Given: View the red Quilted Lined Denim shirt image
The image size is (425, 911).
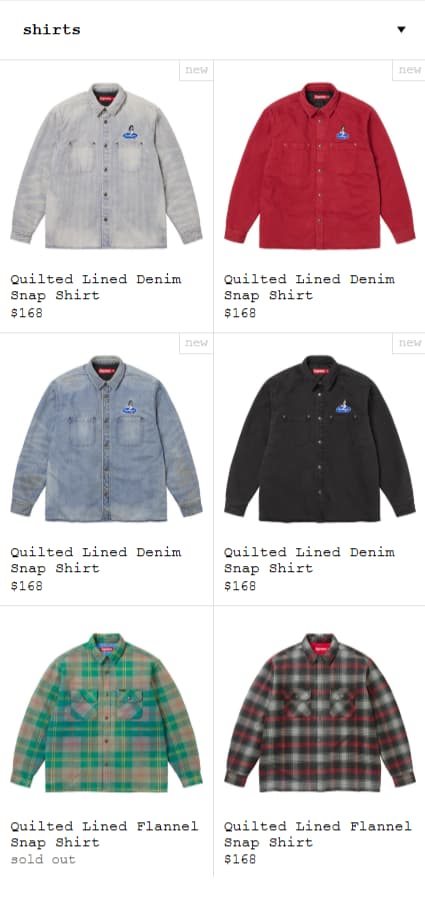Looking at the screenshot, I should click(320, 166).
